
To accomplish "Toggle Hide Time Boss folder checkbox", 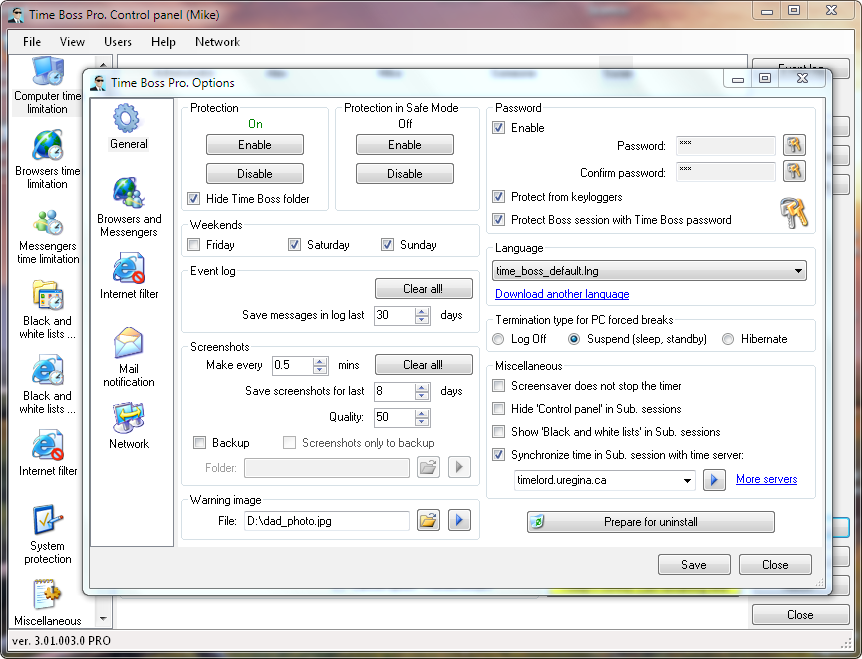I will coord(194,198).
